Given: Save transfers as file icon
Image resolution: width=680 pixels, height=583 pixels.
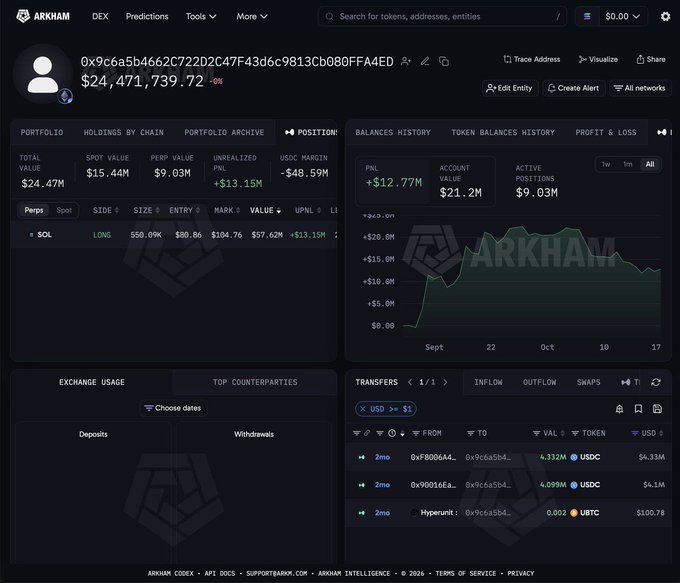Looking at the screenshot, I should click(657, 409).
